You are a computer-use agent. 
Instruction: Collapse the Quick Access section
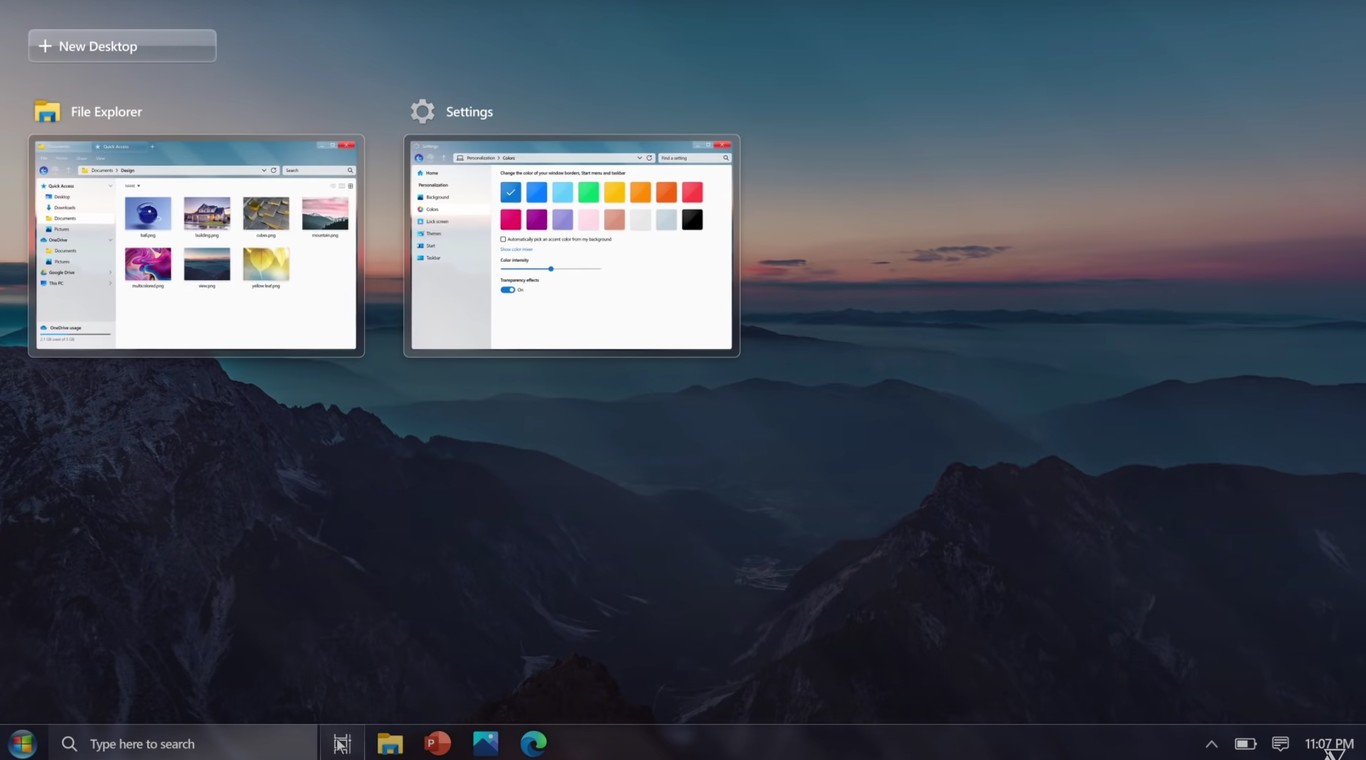pyautogui.click(x=110, y=186)
